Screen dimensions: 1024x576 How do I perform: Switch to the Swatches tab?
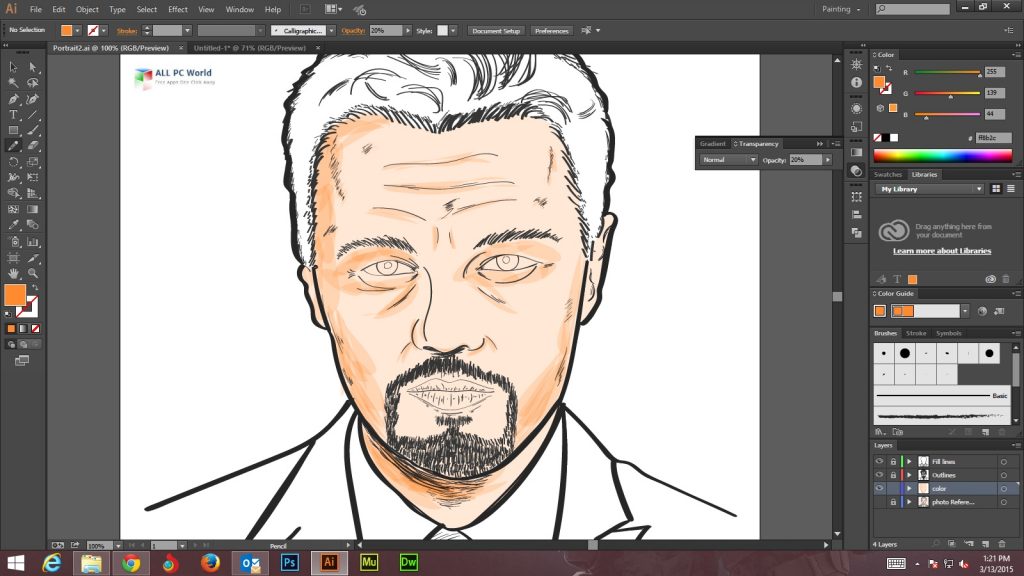[888, 174]
